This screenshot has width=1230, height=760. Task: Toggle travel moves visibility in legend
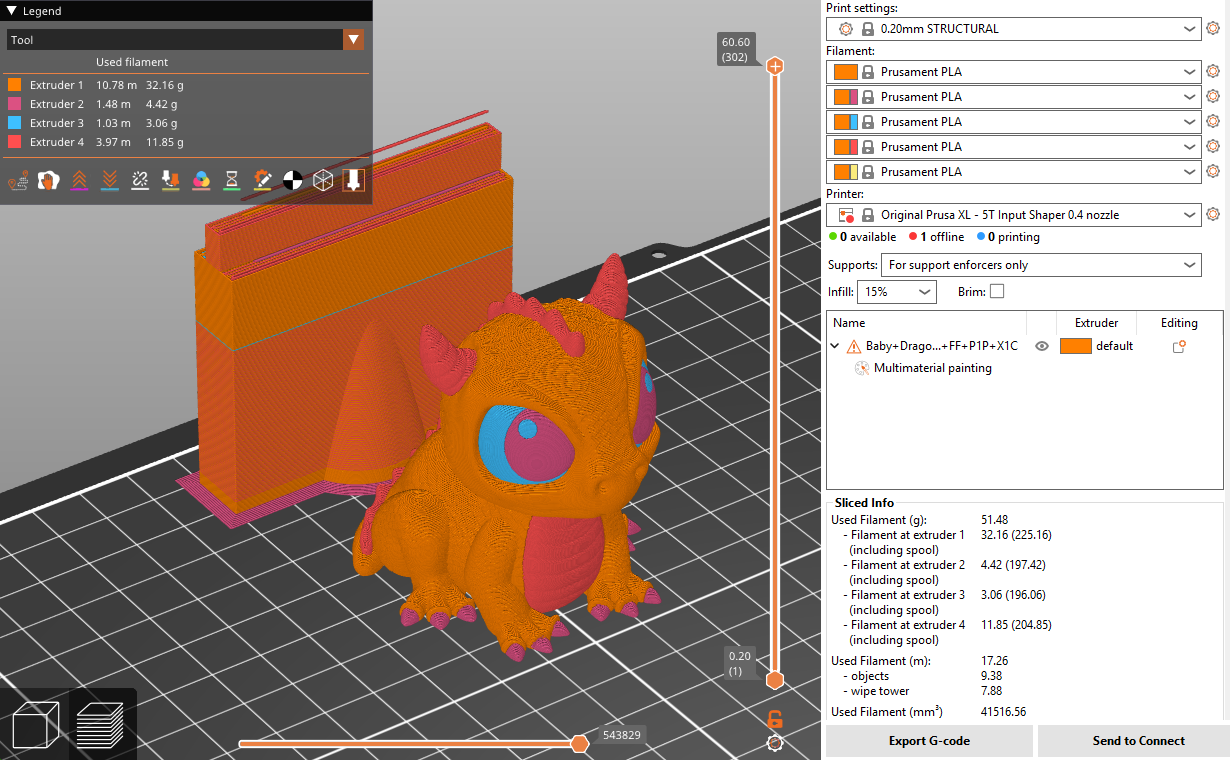[18, 181]
